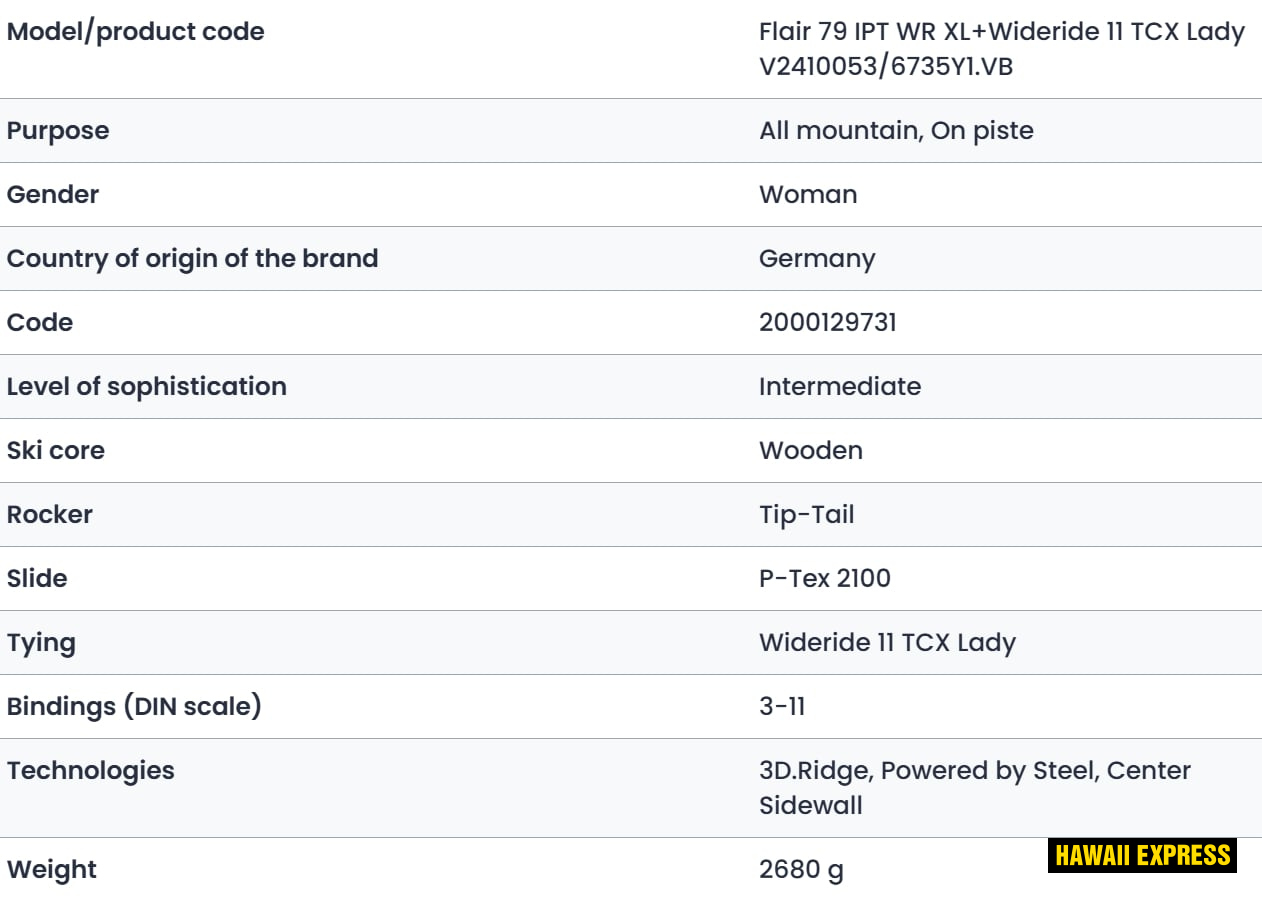Select the Germany value
Image resolution: width=1262 pixels, height=898 pixels.
click(817, 259)
